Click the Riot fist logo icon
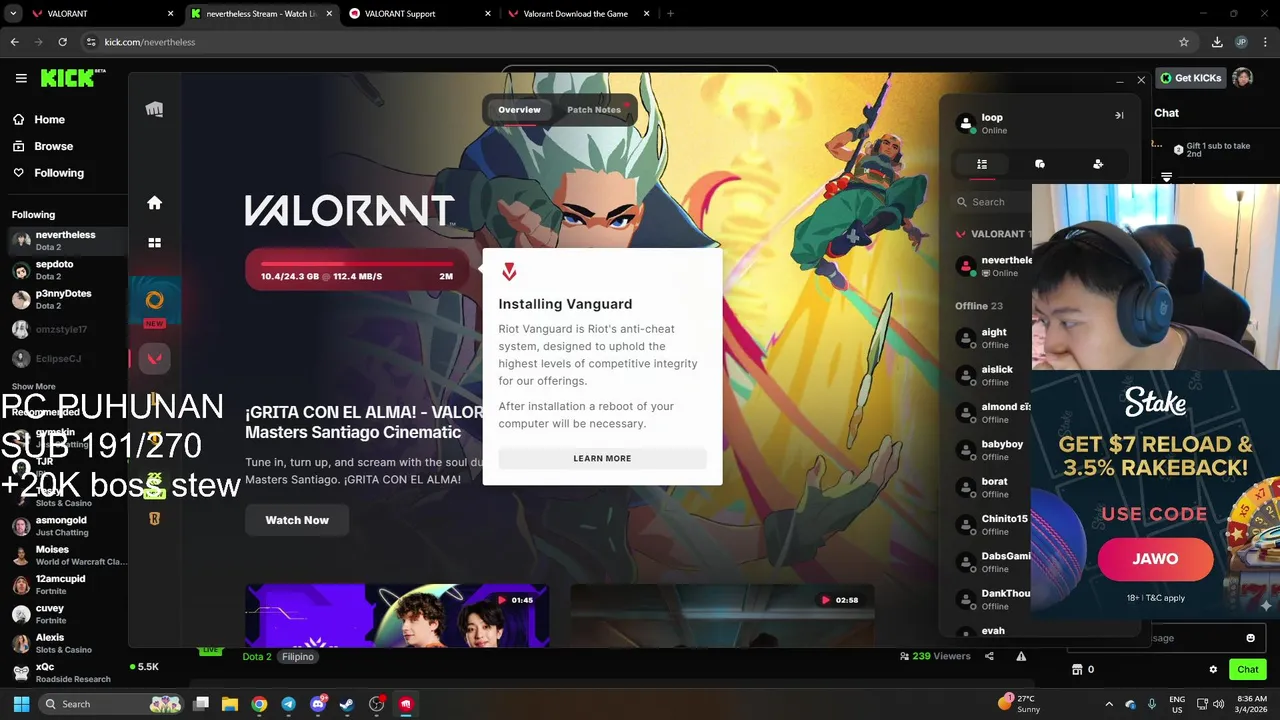The width and height of the screenshot is (1280, 720). click(154, 109)
